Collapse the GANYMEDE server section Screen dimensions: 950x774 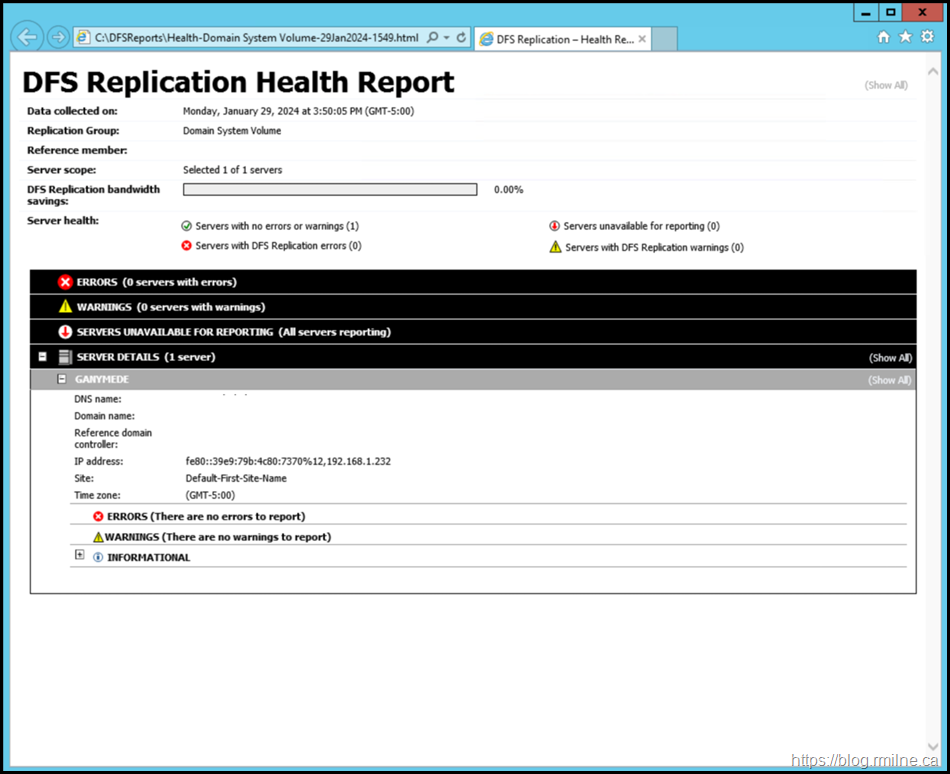[62, 380]
